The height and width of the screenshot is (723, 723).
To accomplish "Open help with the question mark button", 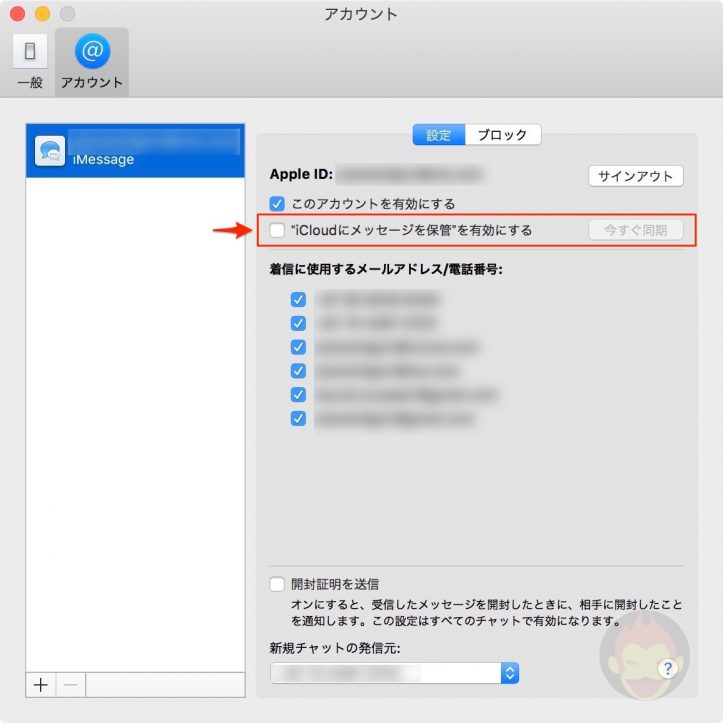I will coord(667,668).
